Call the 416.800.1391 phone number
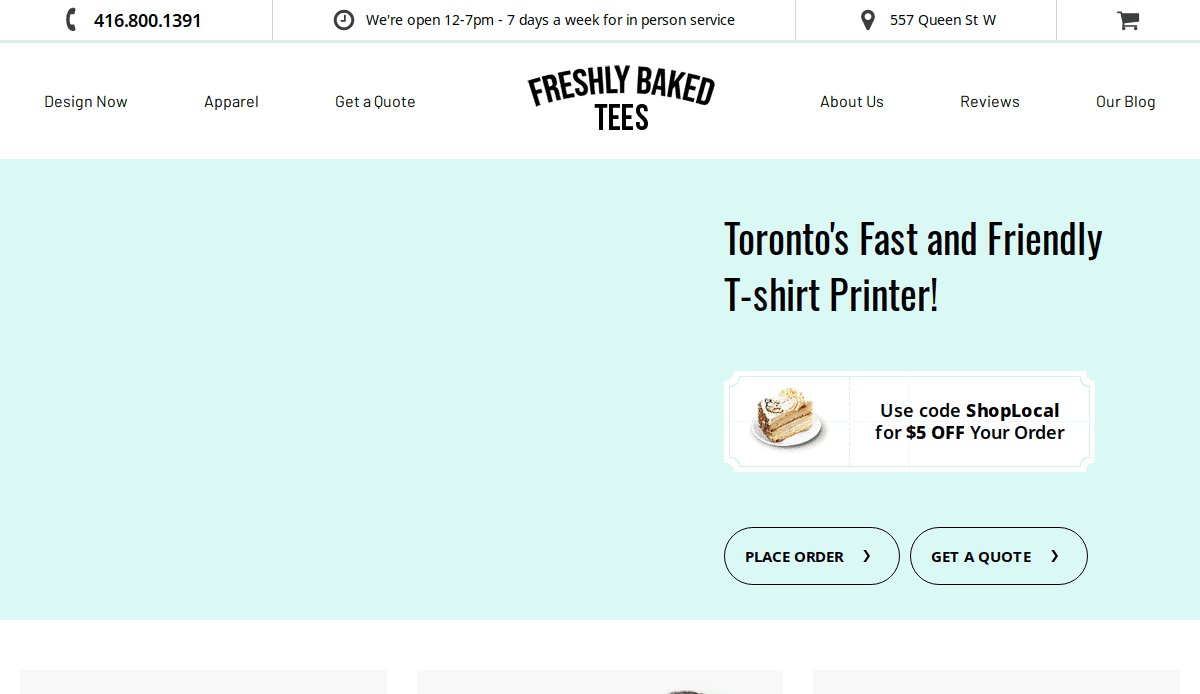Image resolution: width=1200 pixels, height=694 pixels. coord(147,19)
